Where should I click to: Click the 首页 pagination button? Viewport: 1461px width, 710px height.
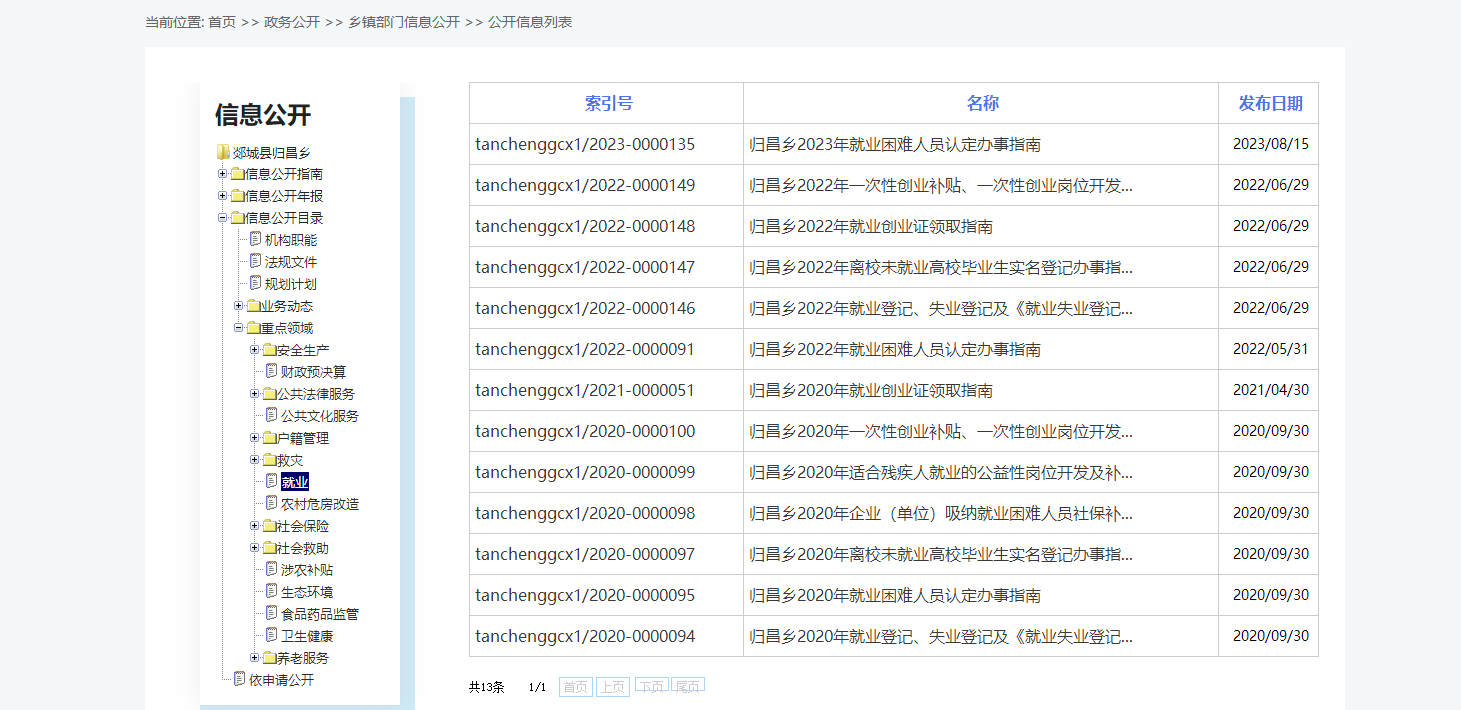576,687
